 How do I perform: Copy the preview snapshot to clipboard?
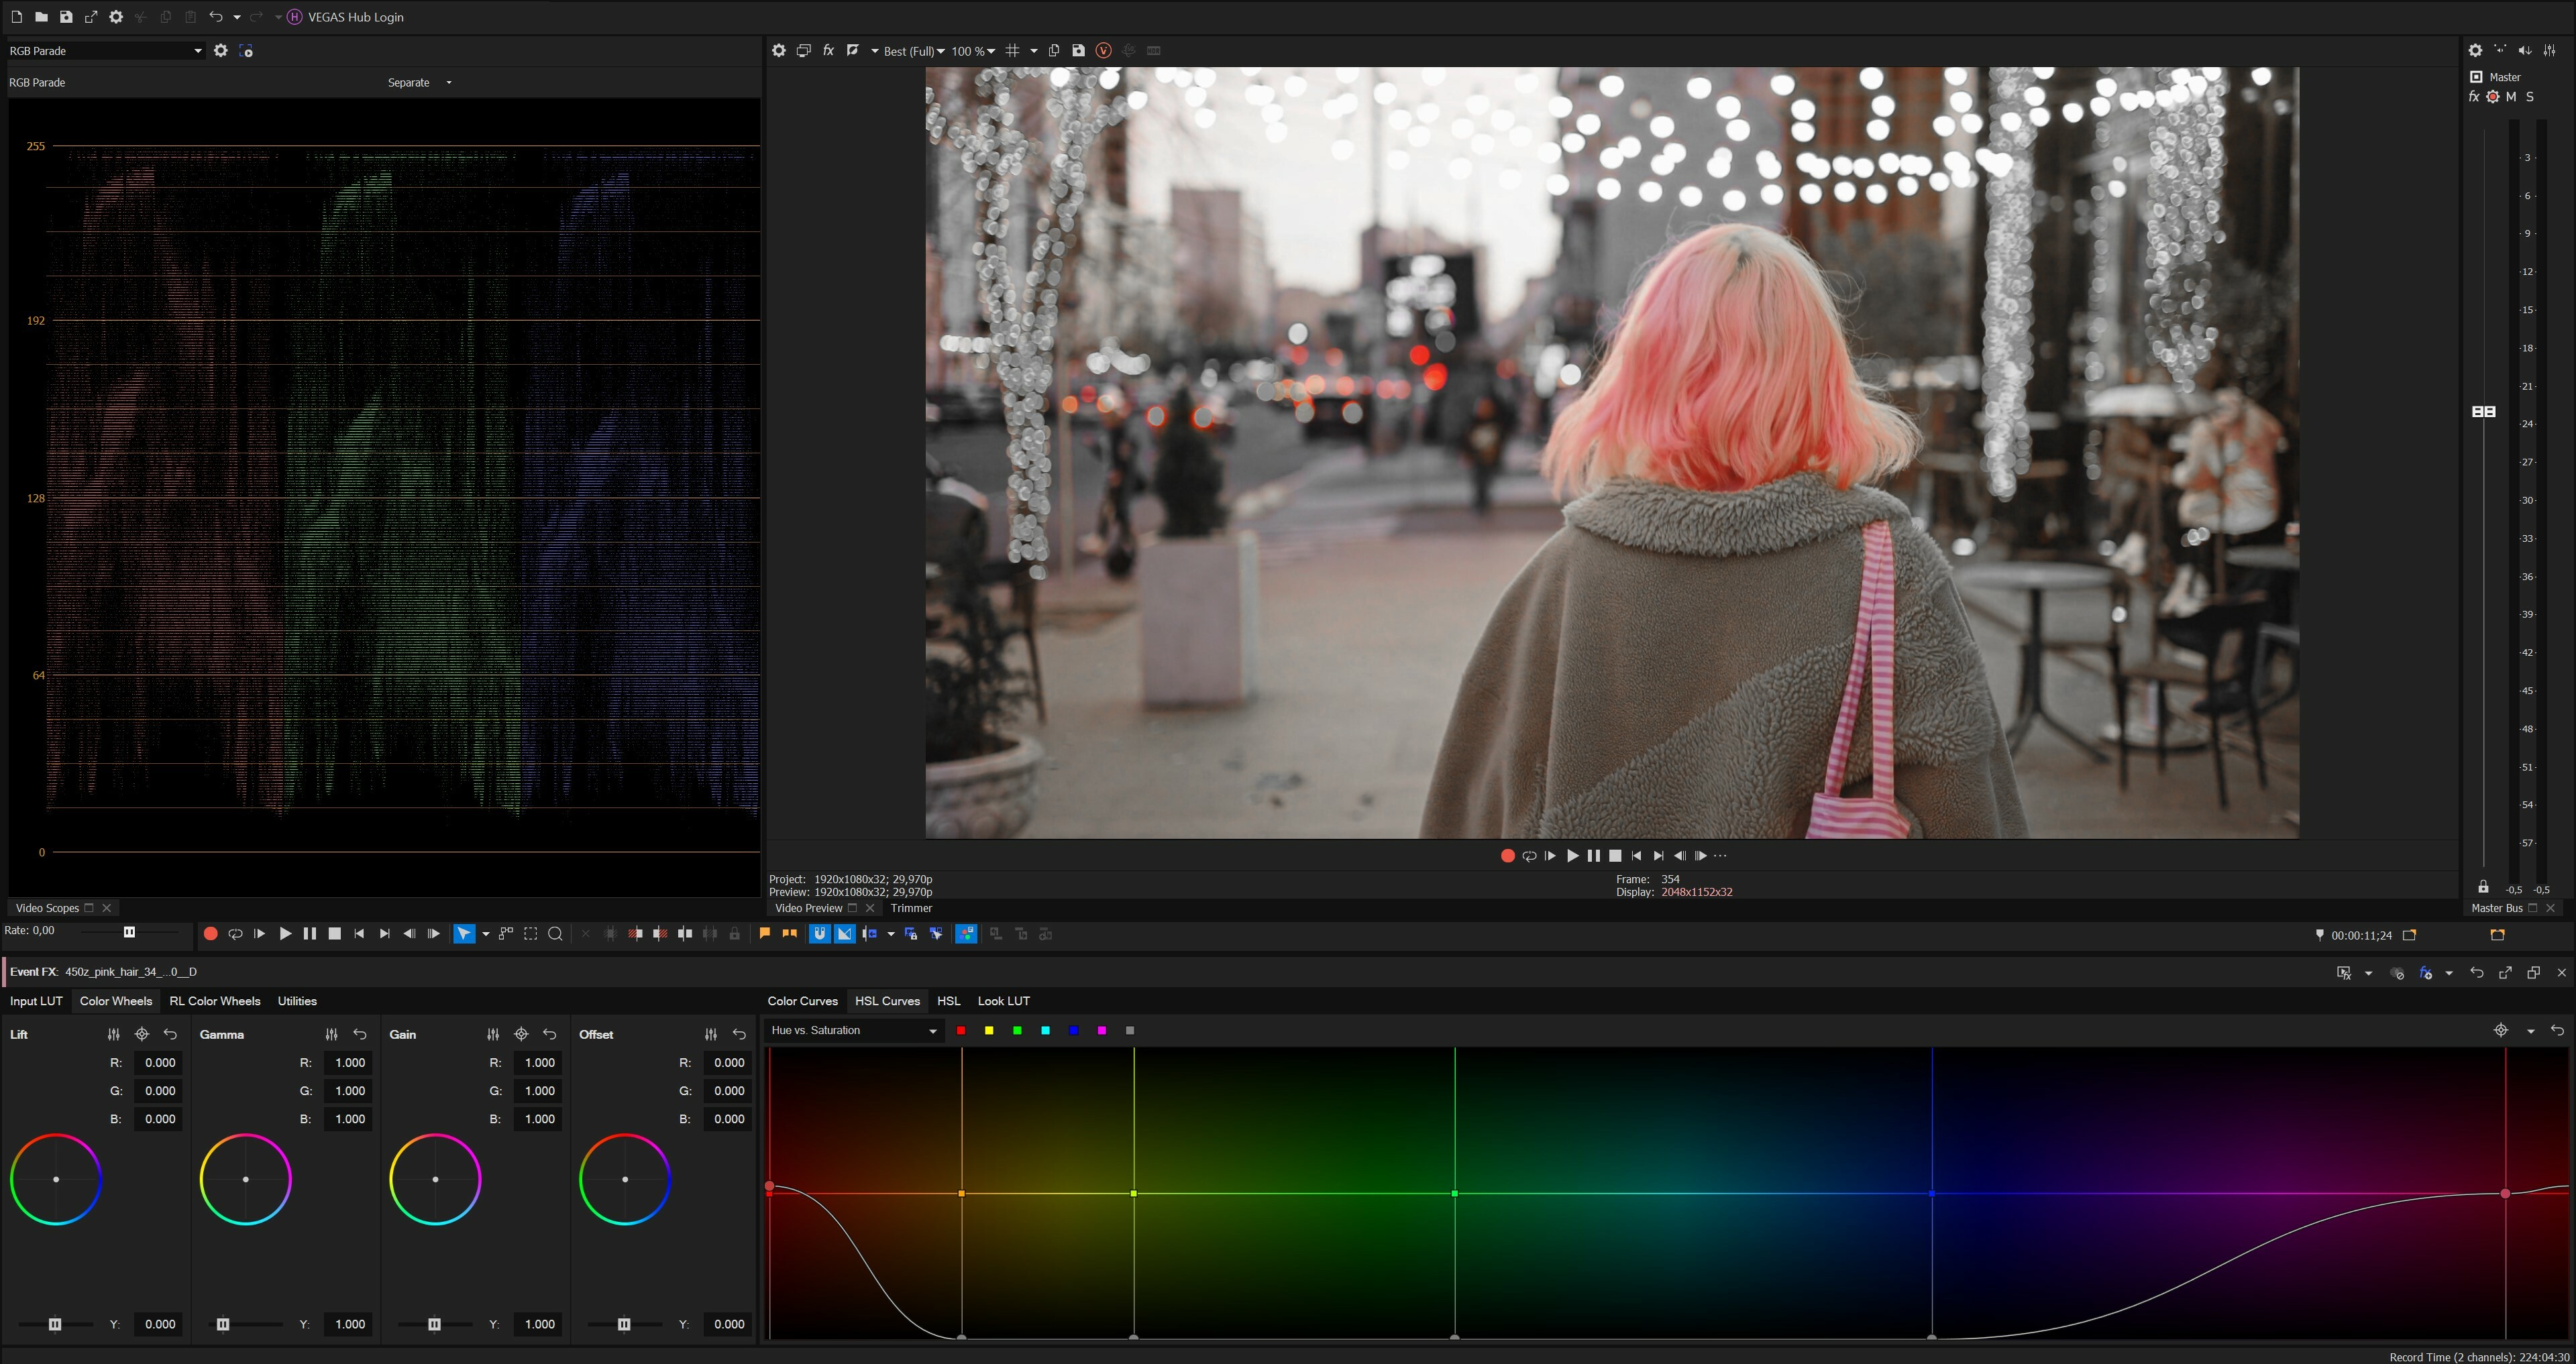pos(1053,50)
